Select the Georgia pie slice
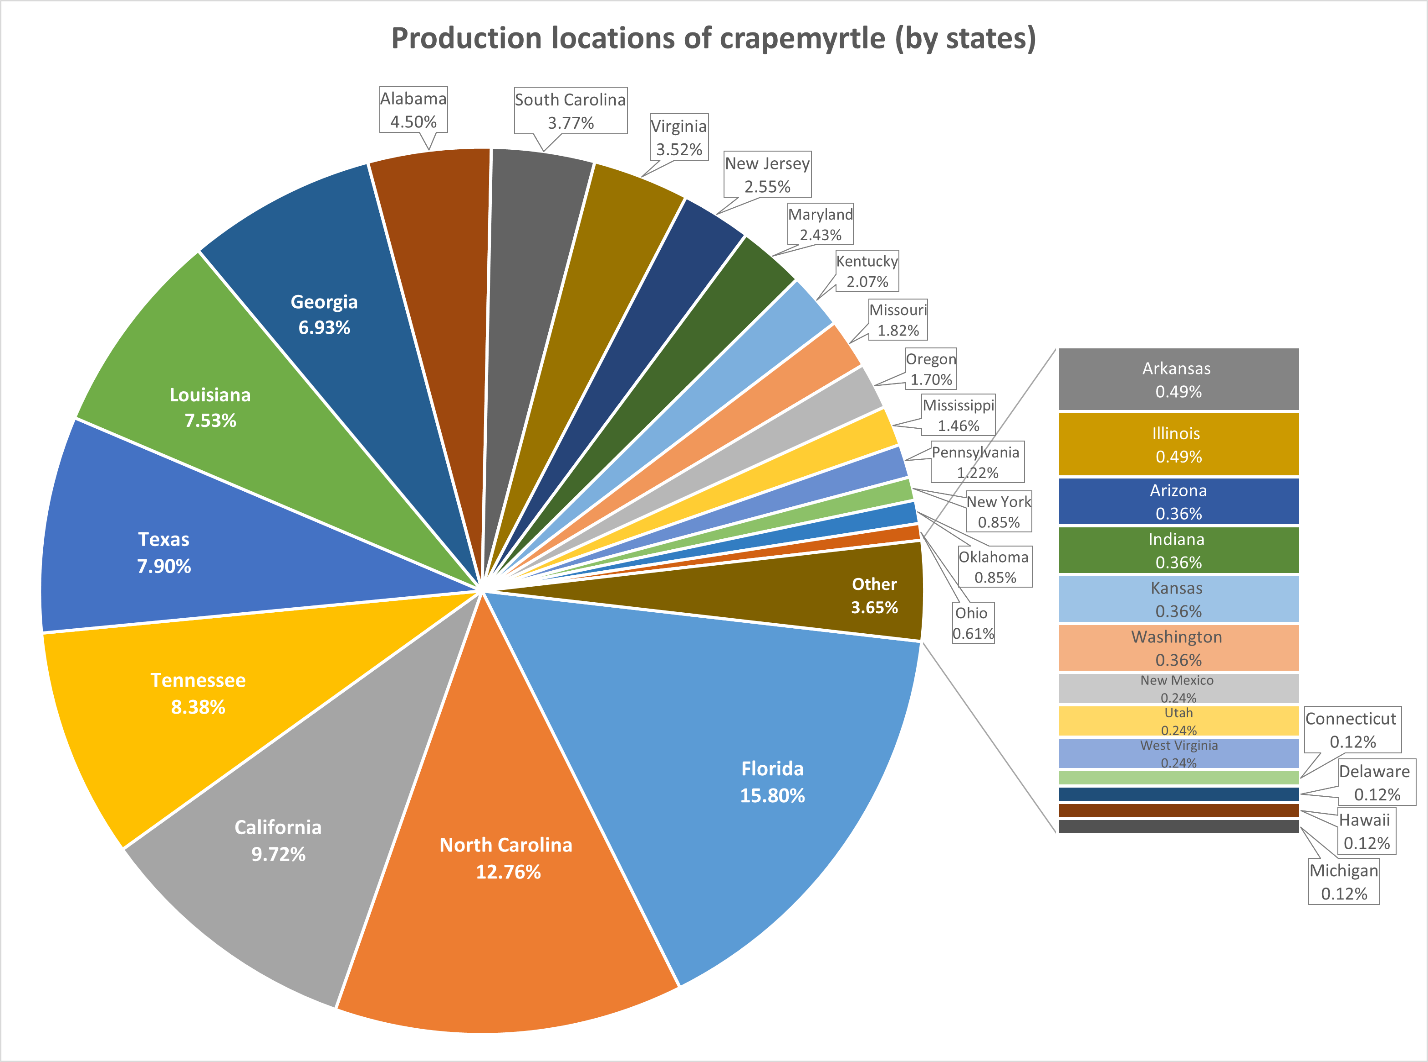The width and height of the screenshot is (1428, 1062). click(x=324, y=314)
